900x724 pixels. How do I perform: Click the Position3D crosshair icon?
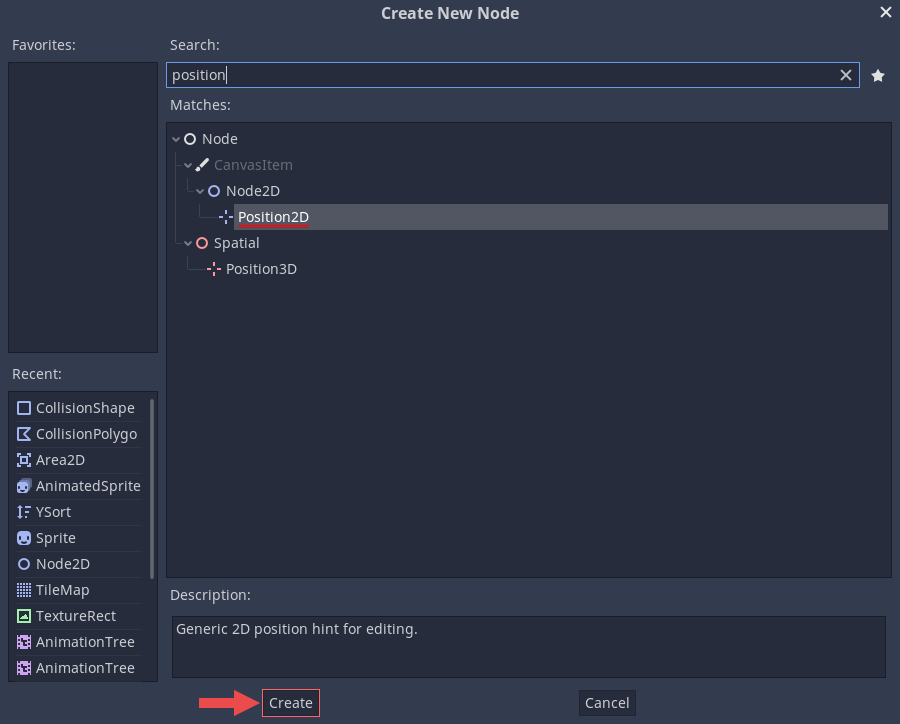[214, 269]
